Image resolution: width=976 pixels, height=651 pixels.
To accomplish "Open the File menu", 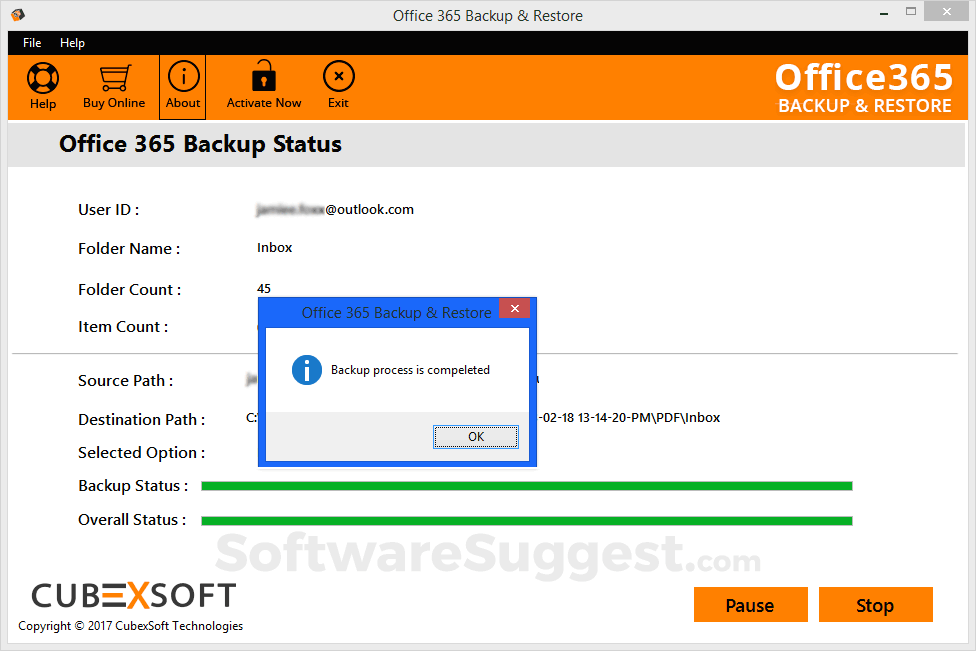I will (x=32, y=43).
